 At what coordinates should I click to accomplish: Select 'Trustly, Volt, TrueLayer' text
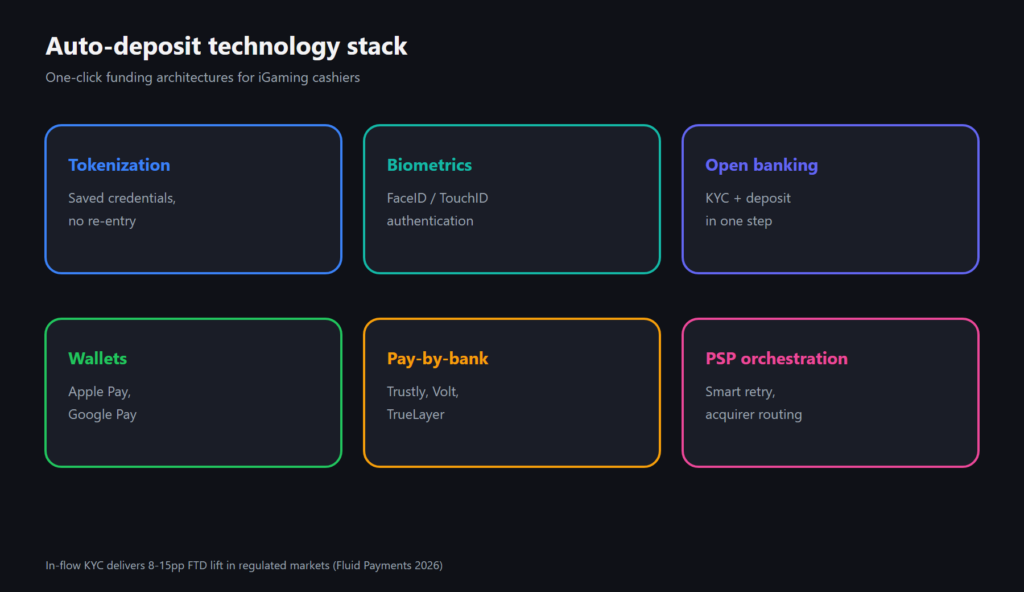click(423, 403)
